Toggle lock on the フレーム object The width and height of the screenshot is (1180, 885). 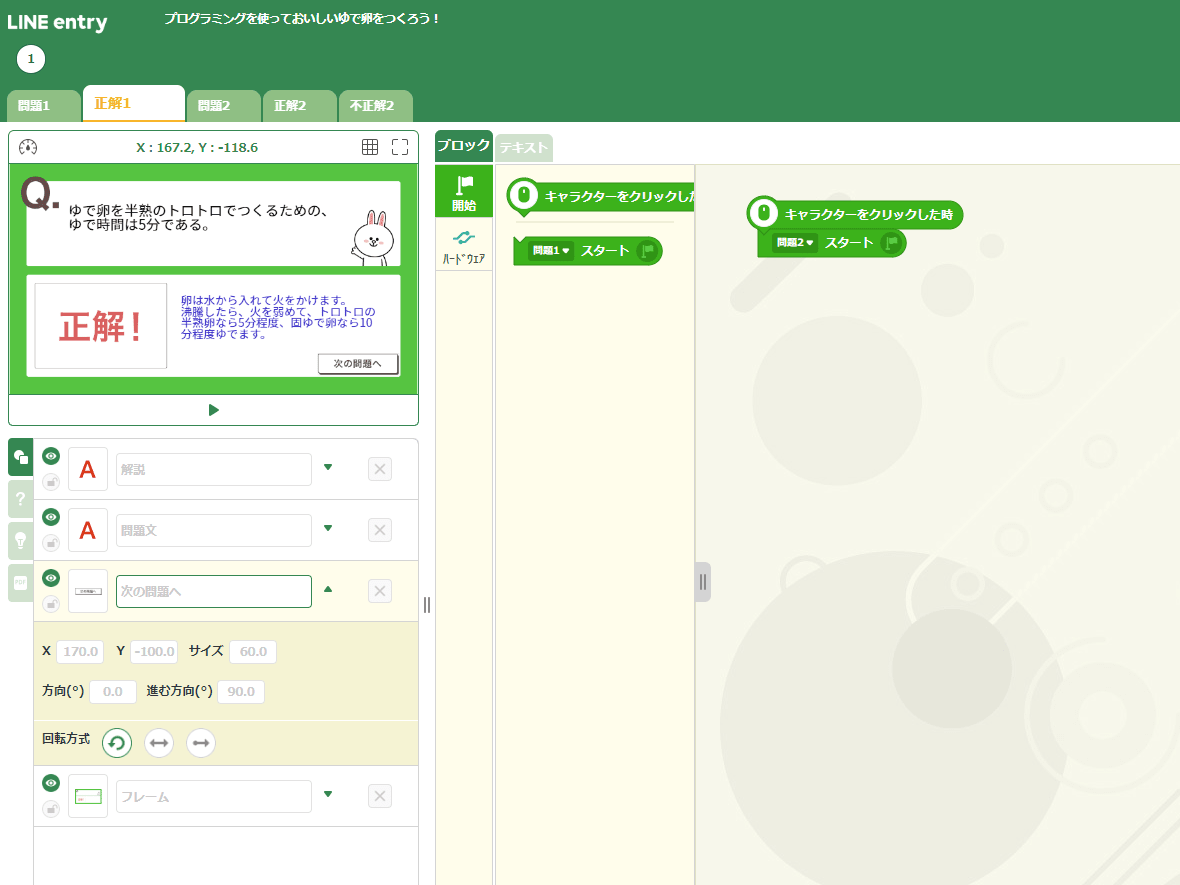click(50, 809)
